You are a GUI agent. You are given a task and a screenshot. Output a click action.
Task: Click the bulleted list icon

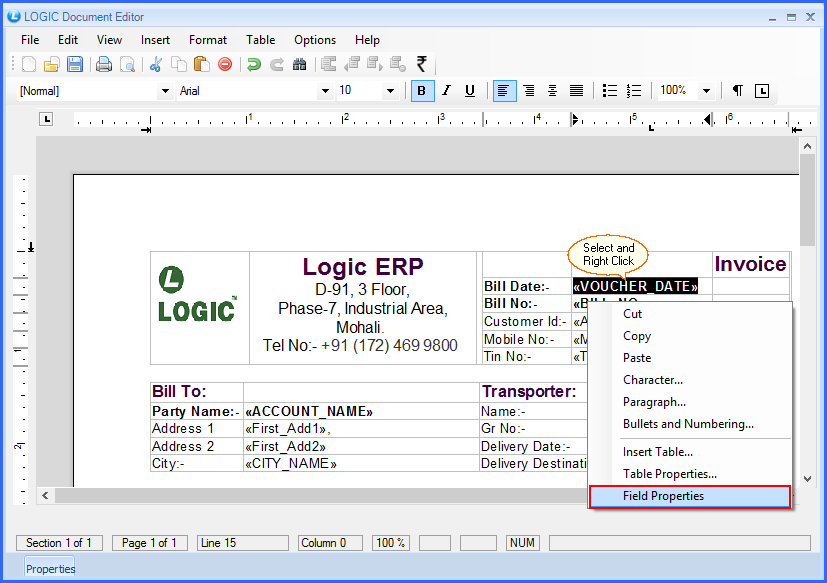tap(610, 91)
